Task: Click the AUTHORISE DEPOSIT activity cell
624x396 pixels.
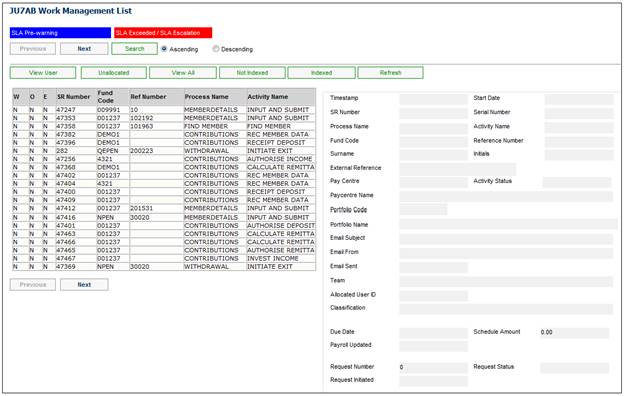Action: pyautogui.click(x=281, y=225)
